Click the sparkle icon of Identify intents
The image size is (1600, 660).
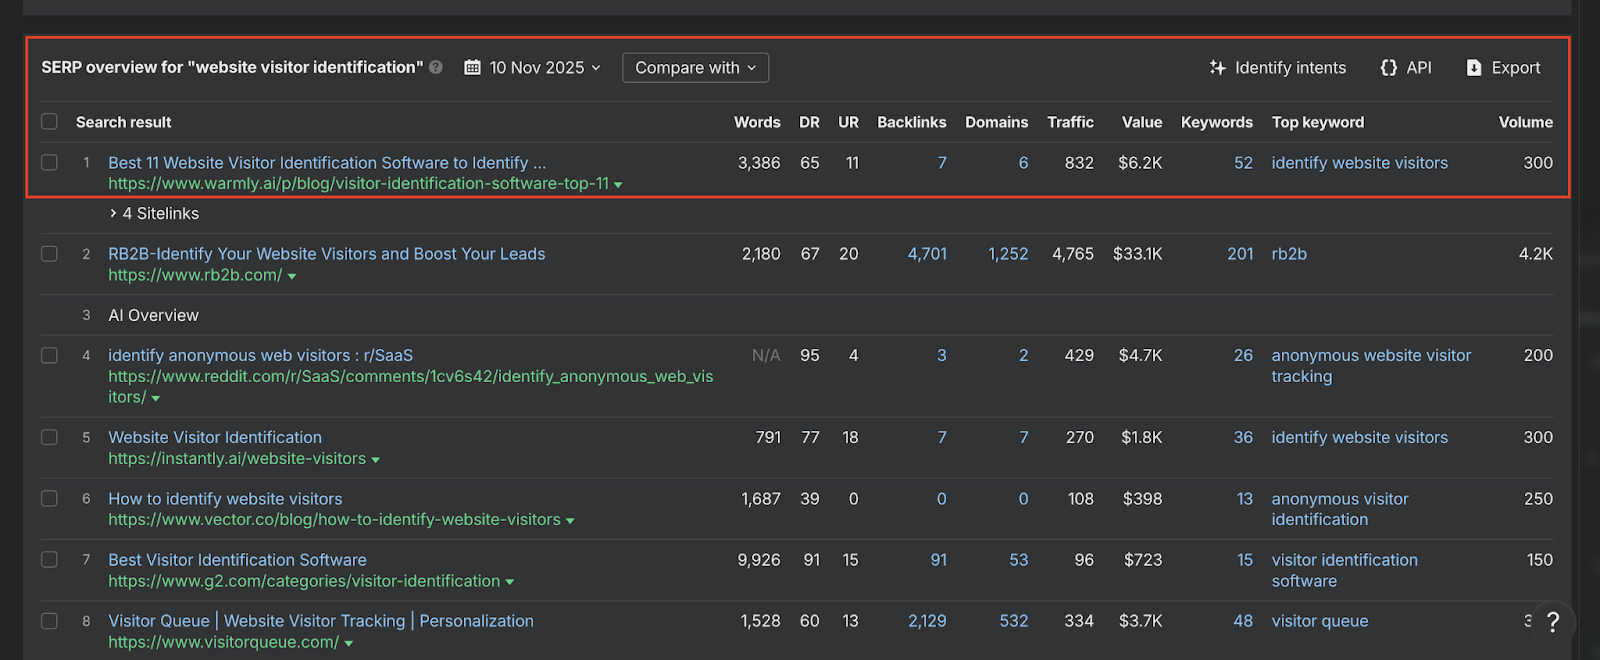[1217, 68]
